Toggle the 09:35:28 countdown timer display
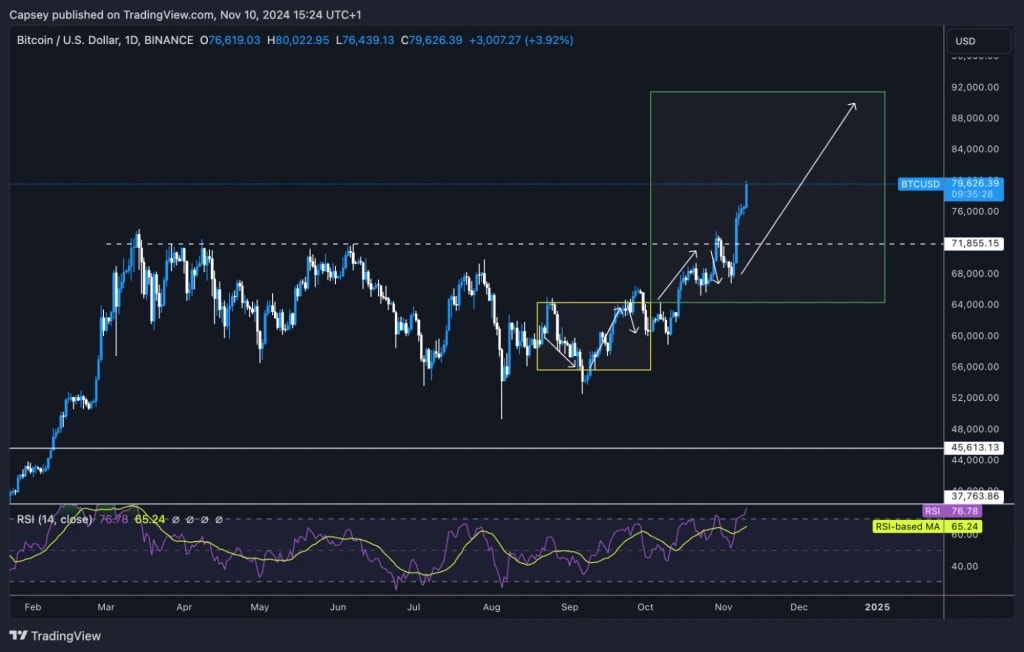1024x652 pixels. click(x=974, y=195)
